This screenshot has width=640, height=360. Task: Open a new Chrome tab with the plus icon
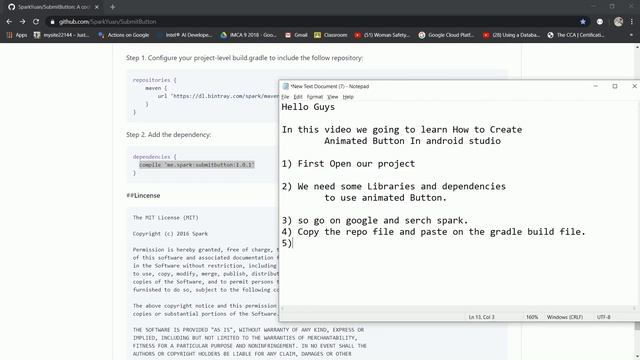(x=112, y=7)
